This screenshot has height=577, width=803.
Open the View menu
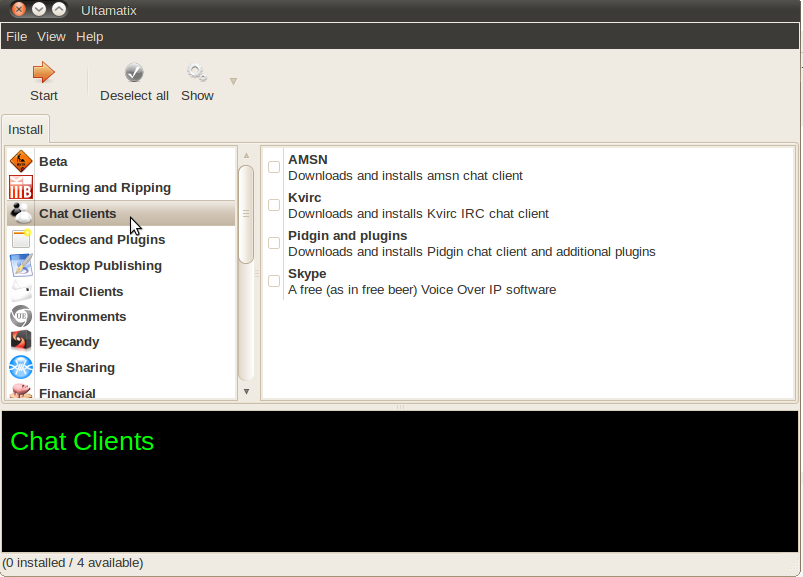51,37
